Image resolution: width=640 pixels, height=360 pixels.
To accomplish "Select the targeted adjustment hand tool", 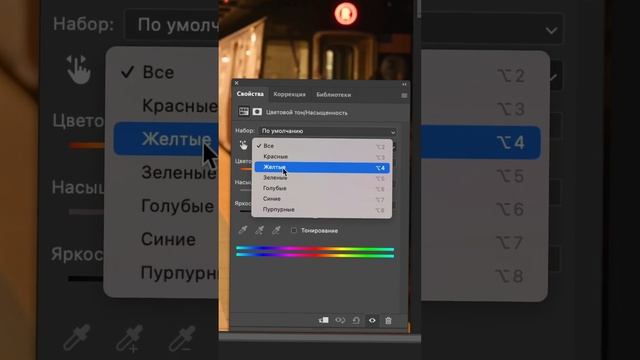I will click(243, 145).
